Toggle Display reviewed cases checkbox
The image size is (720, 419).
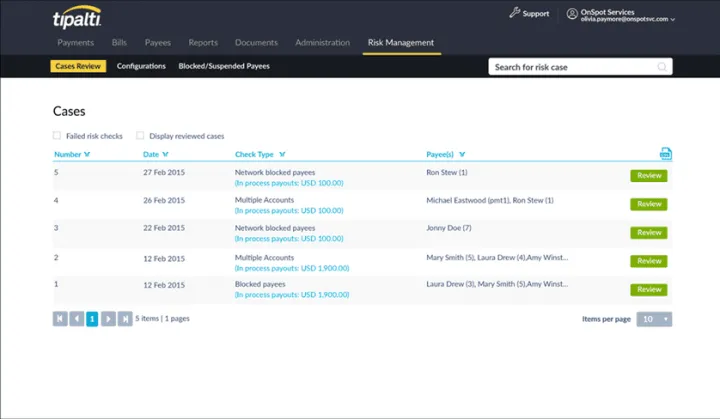pyautogui.click(x=140, y=136)
